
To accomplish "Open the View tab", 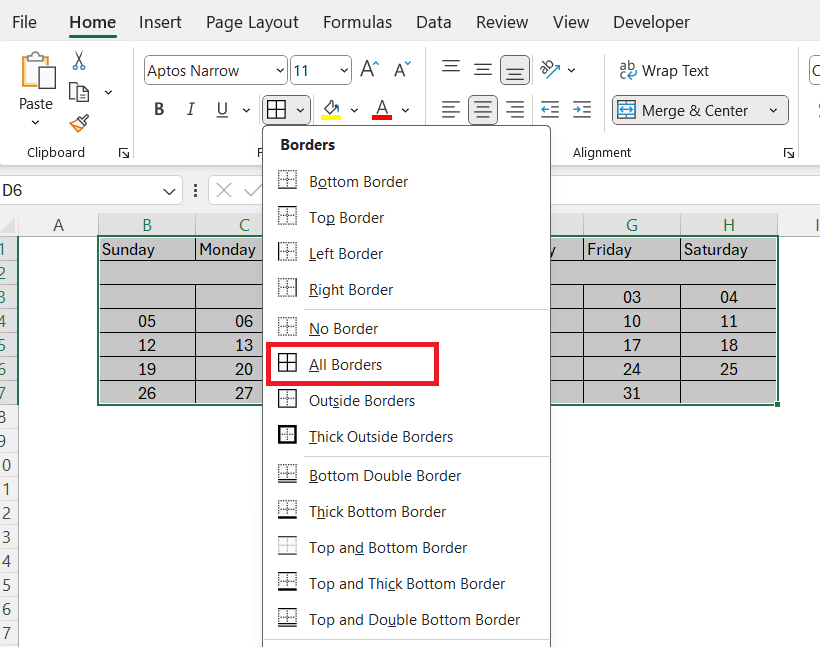I will (571, 22).
